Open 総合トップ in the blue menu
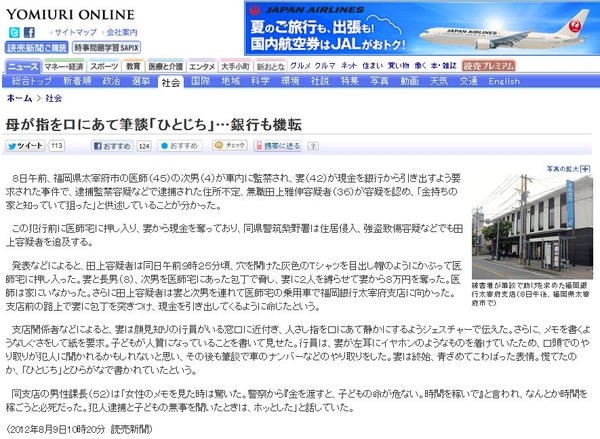 click(x=31, y=81)
